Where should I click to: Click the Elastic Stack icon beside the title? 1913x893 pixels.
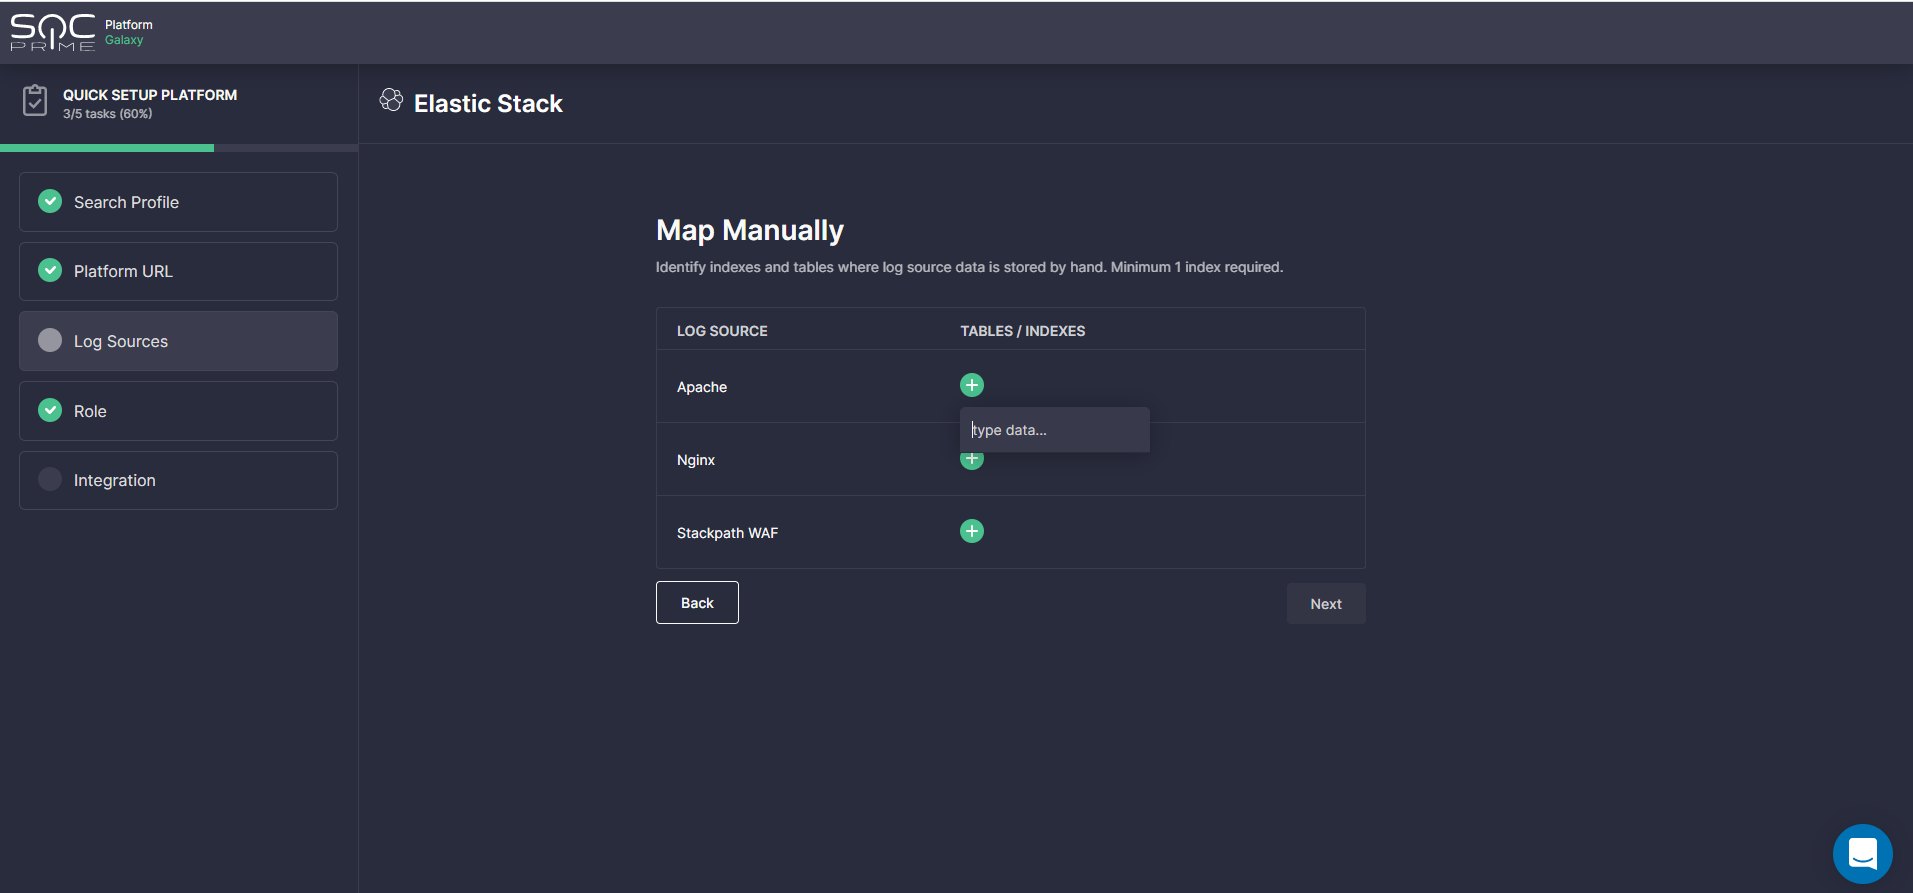[391, 100]
